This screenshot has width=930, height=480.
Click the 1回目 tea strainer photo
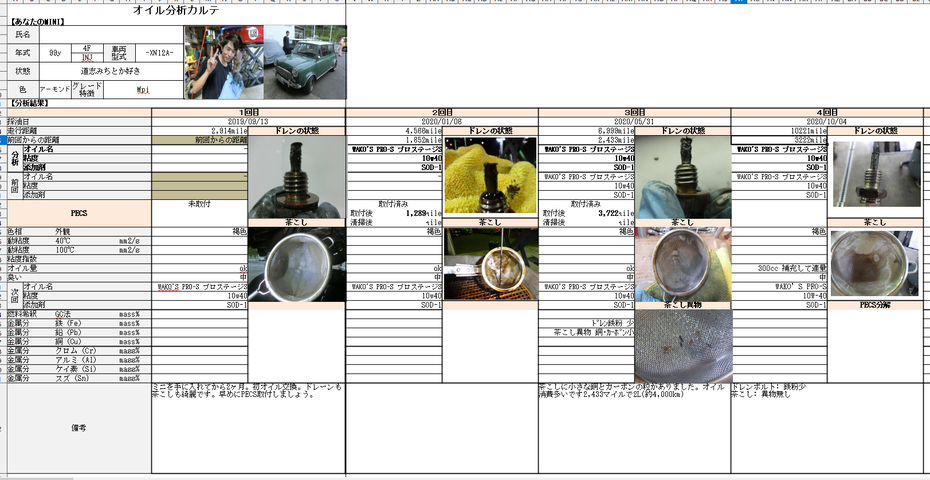click(x=297, y=264)
